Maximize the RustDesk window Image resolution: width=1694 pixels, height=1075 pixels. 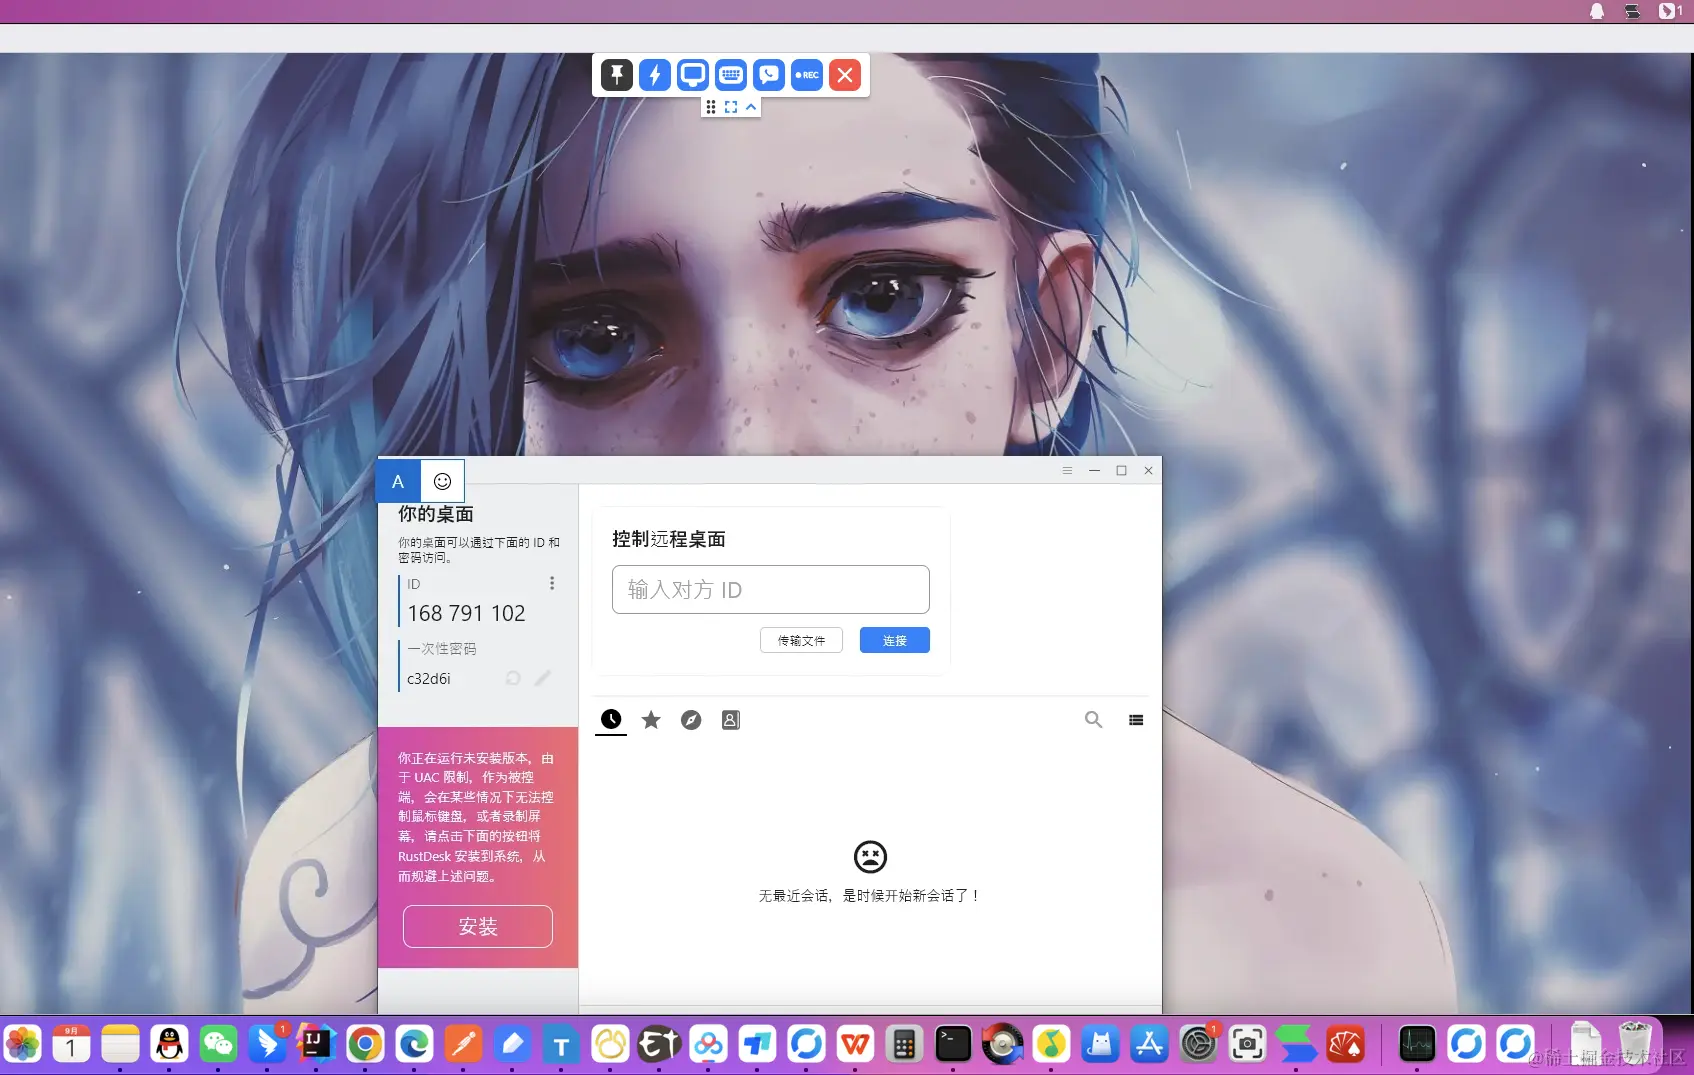click(1122, 470)
